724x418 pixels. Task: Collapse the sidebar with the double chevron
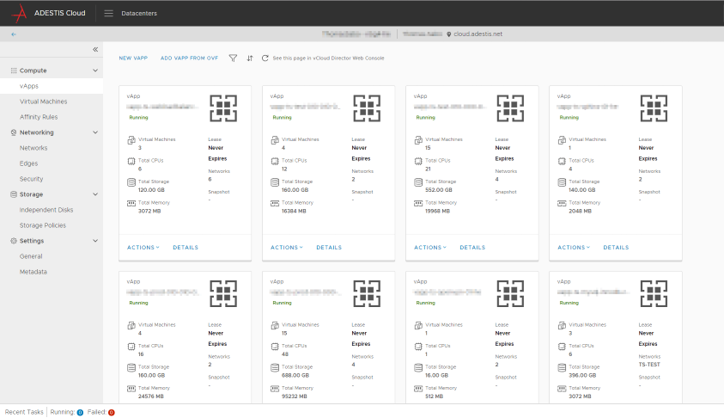[96, 49]
